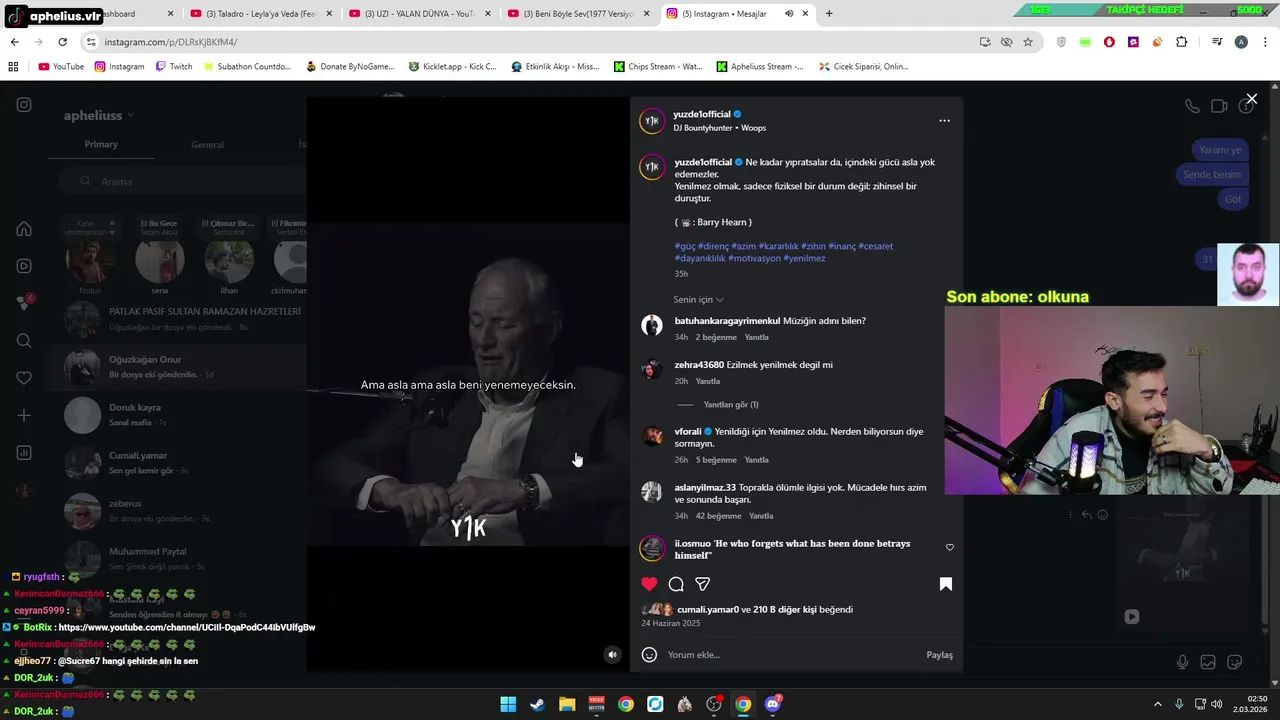Open the emoji picker in the comment box

point(649,655)
